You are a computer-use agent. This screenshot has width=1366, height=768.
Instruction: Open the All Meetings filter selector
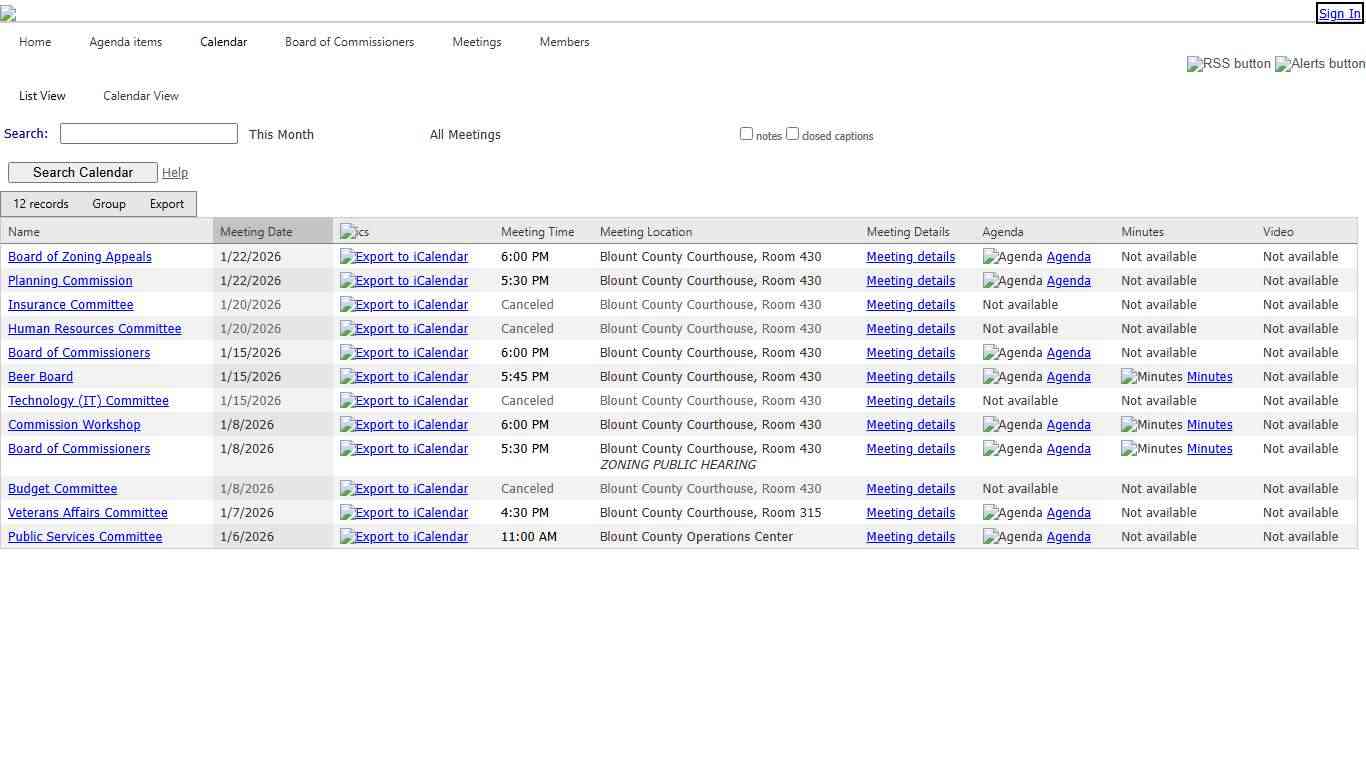pos(465,134)
